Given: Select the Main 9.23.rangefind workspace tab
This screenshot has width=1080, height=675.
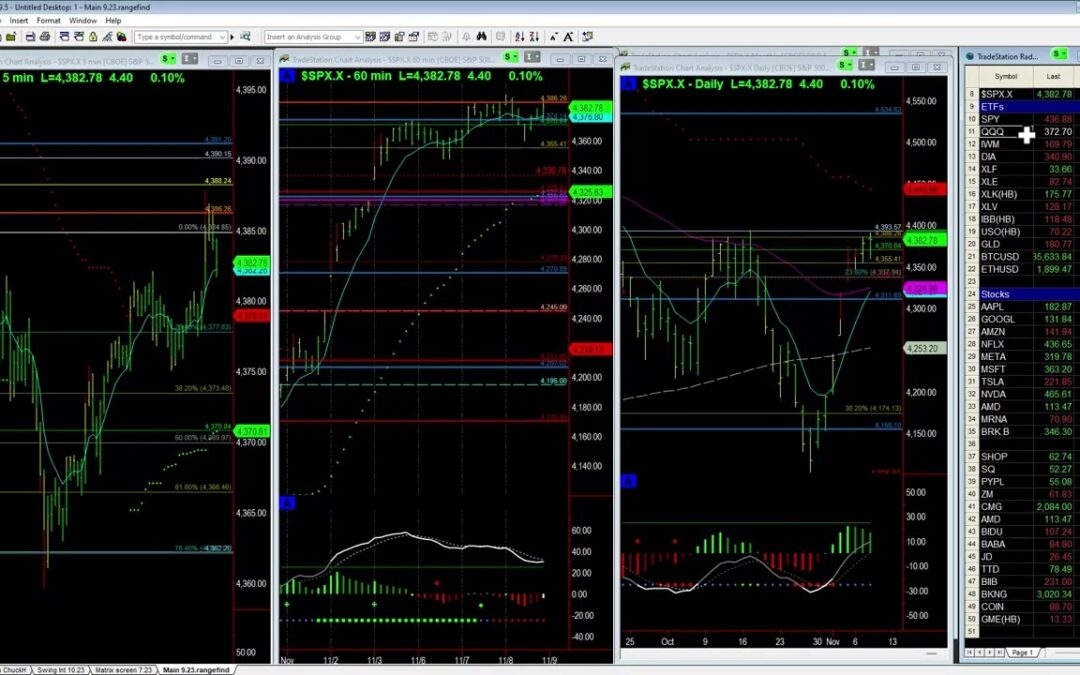Looking at the screenshot, I should [x=196, y=669].
